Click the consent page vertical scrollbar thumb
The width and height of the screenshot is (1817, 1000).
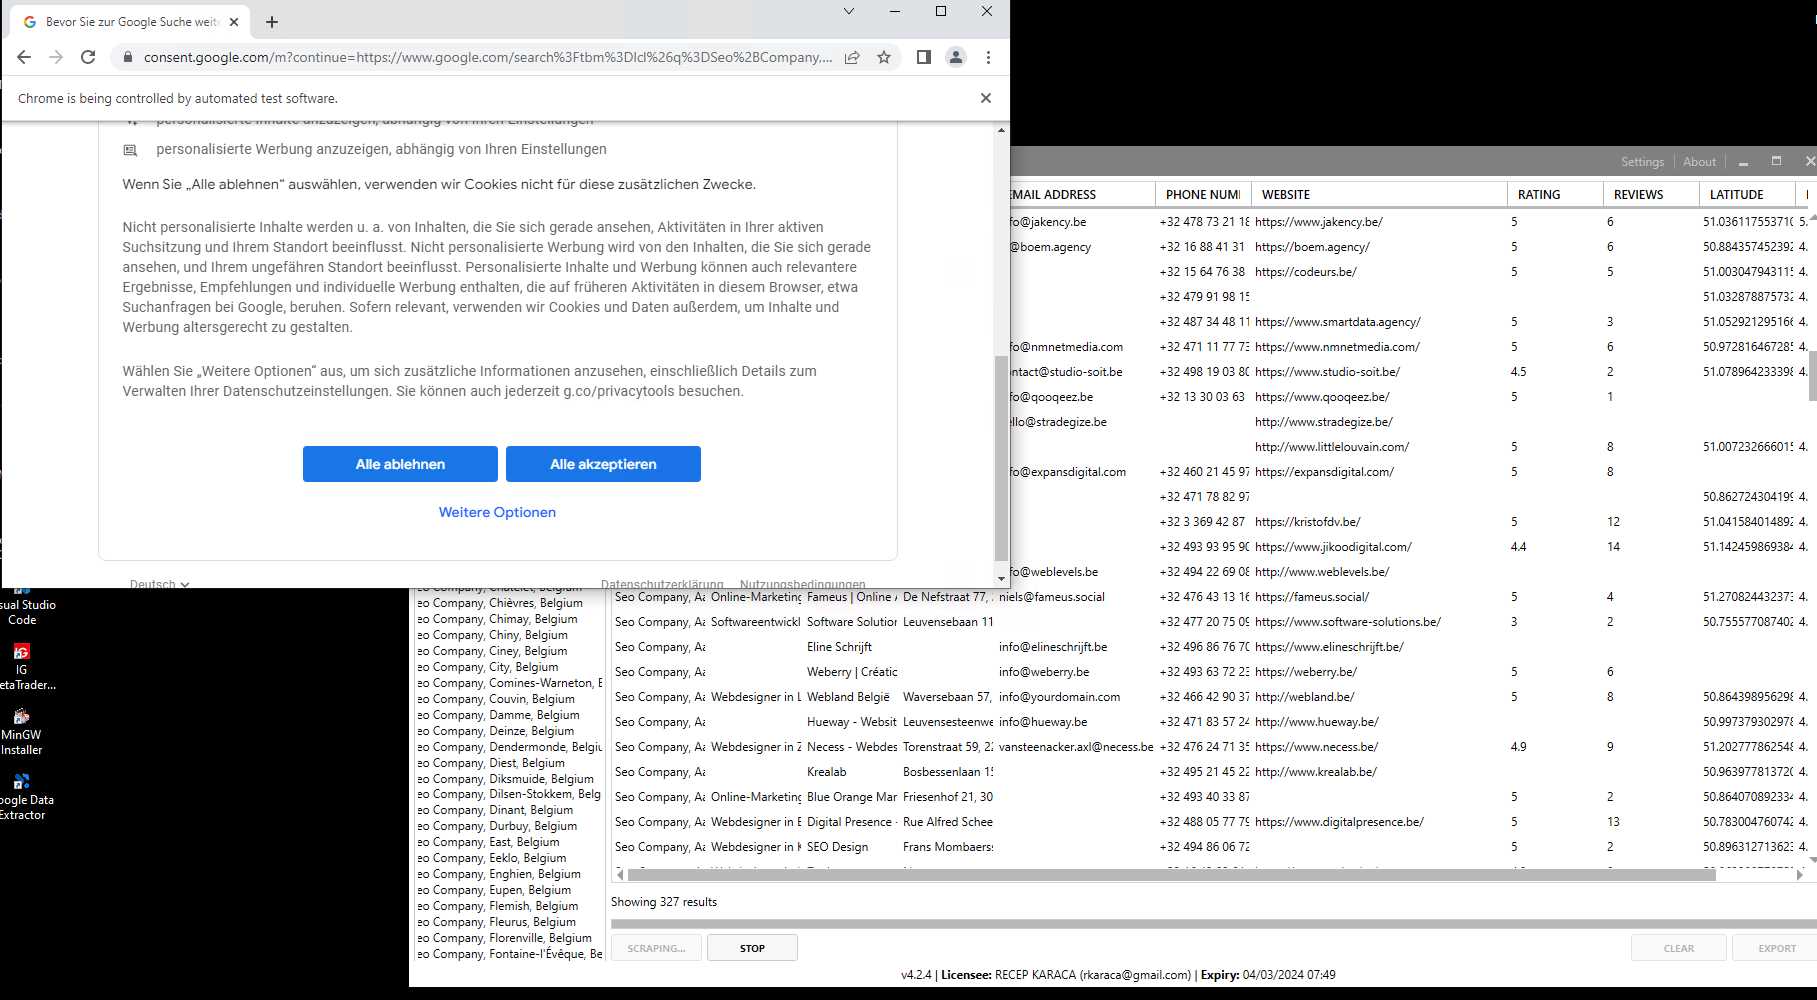[x=1001, y=457]
